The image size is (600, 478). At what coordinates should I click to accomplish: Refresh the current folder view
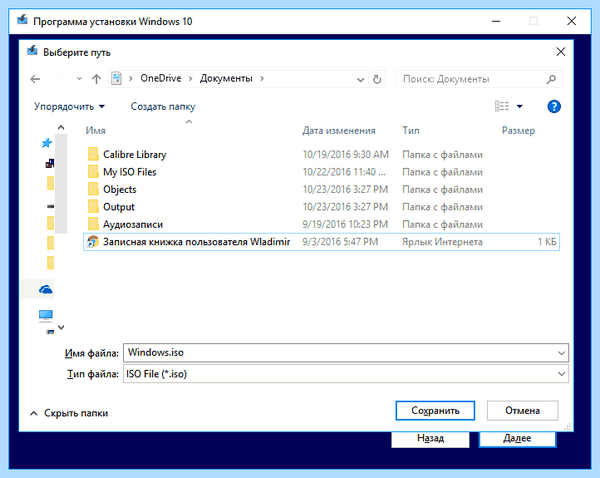click(x=377, y=79)
